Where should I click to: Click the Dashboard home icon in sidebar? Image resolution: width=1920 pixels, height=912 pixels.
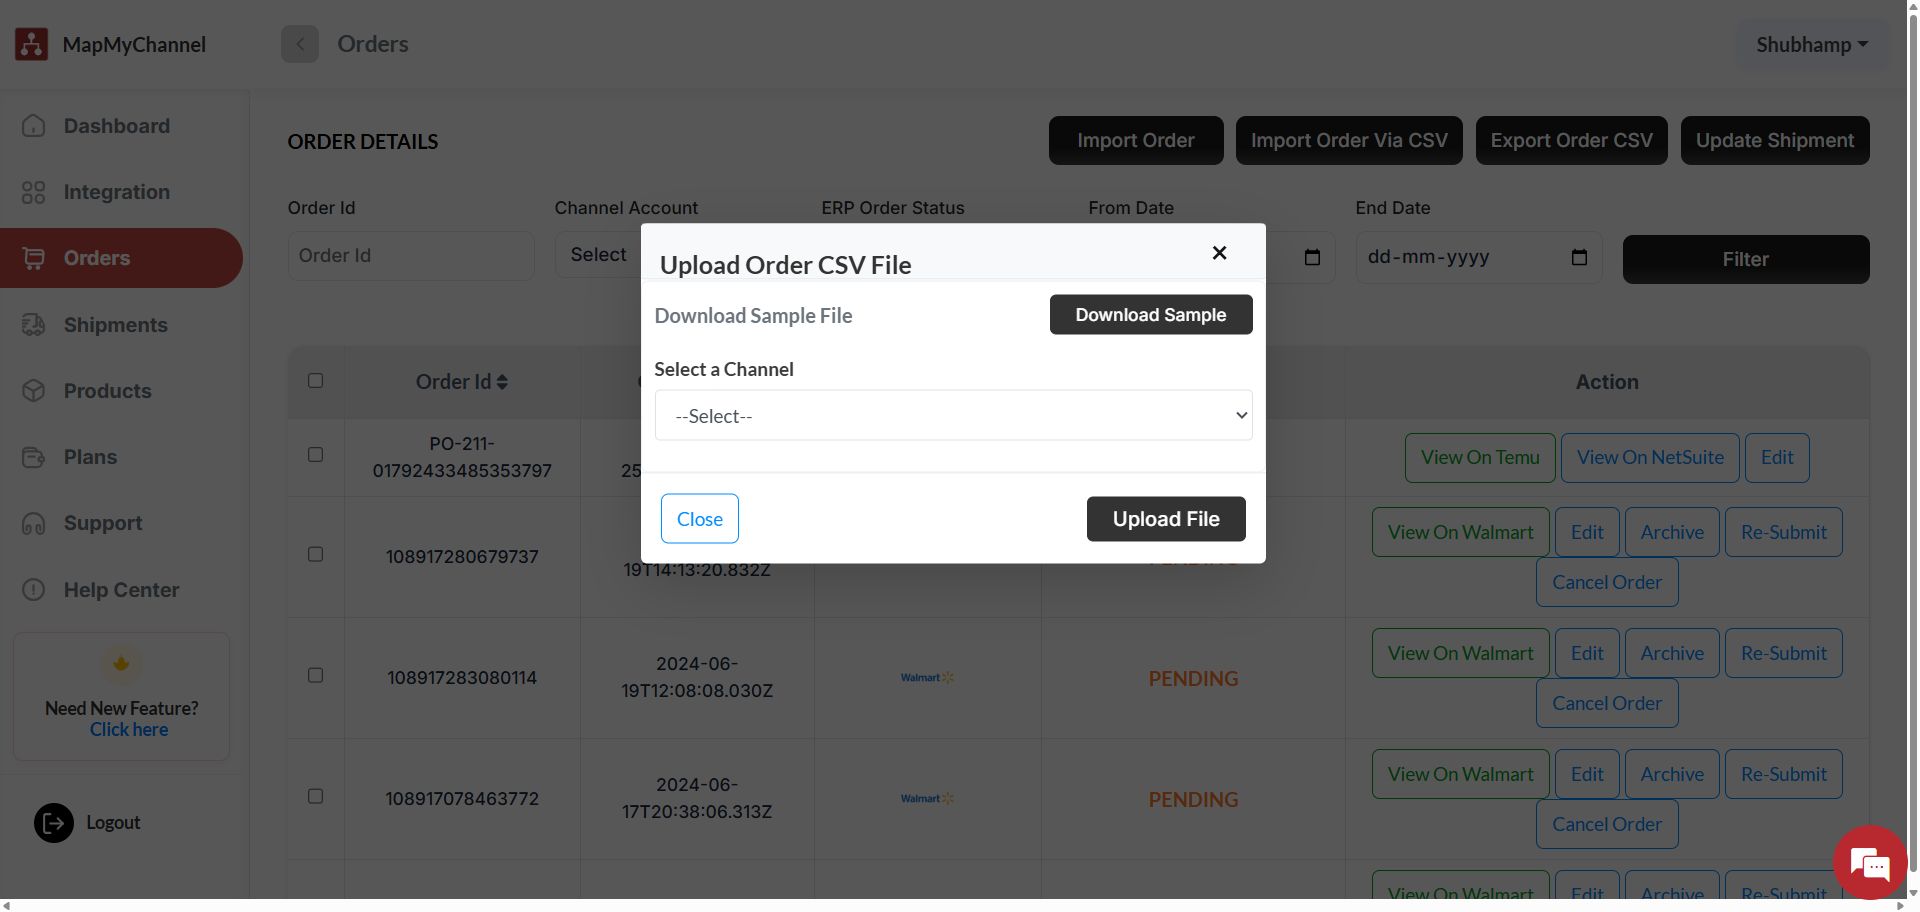(34, 126)
